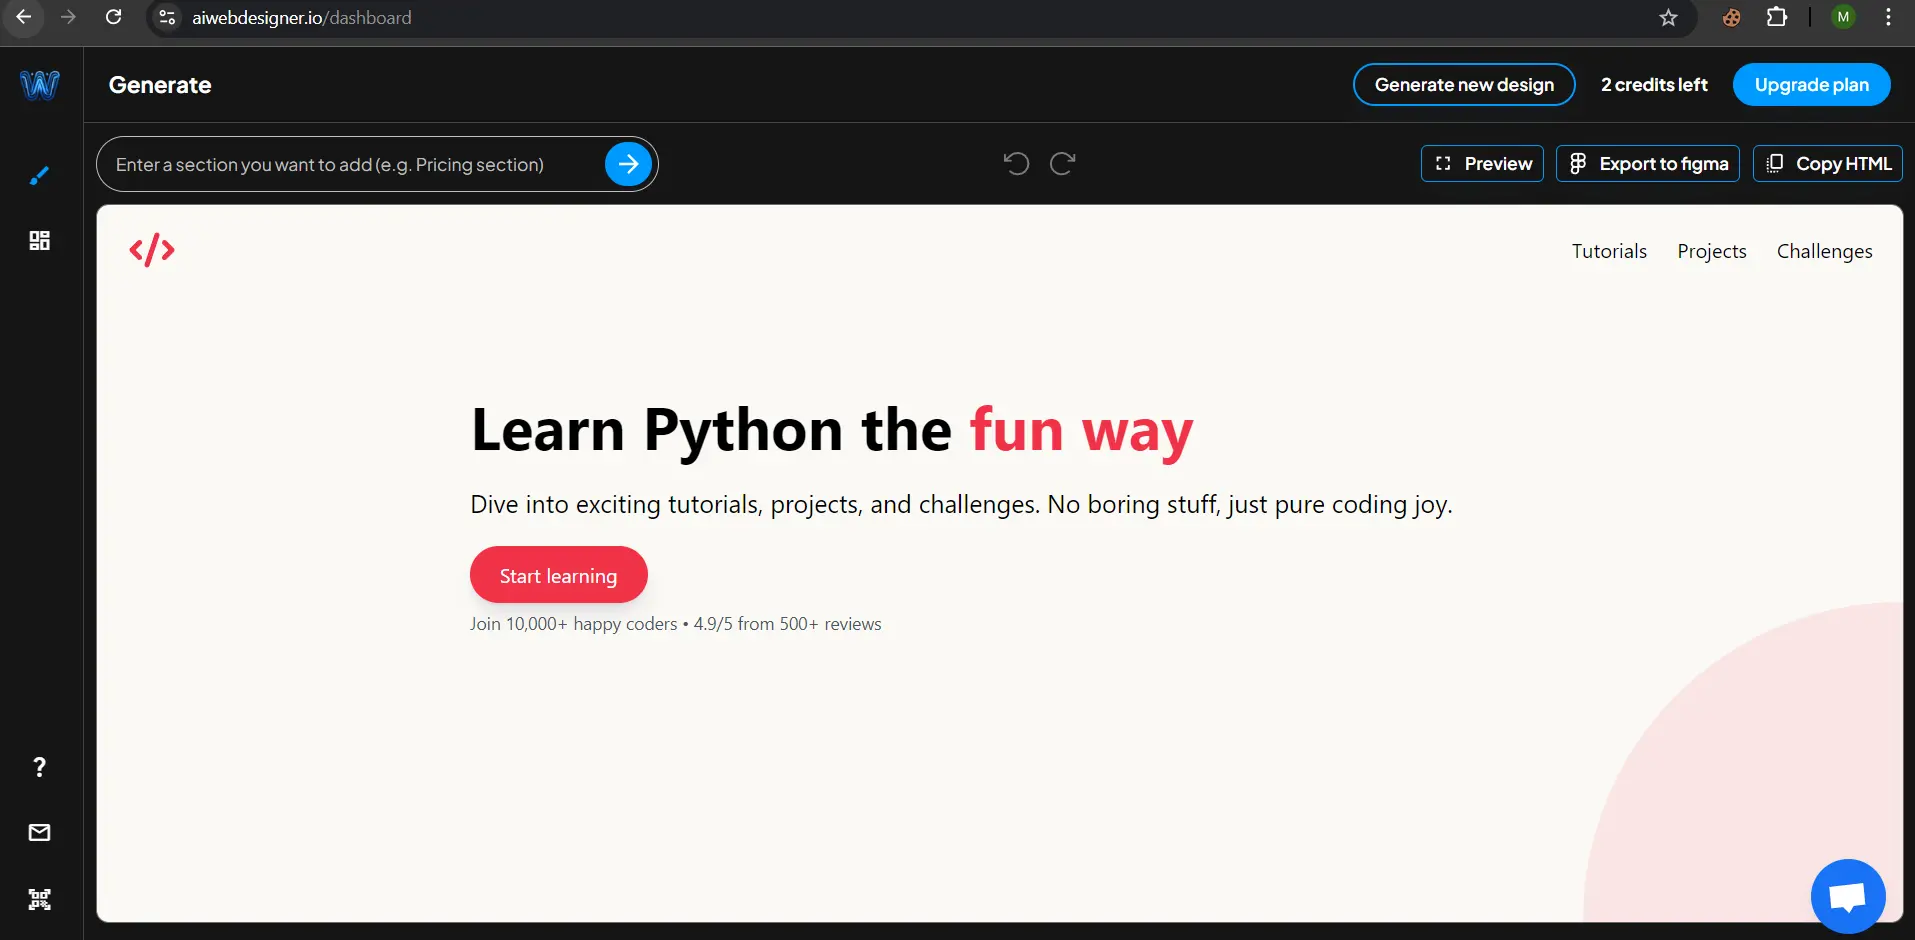Screen dimensions: 1915x940
Task: Open the browser extensions puzzle menu
Action: [x=1777, y=17]
